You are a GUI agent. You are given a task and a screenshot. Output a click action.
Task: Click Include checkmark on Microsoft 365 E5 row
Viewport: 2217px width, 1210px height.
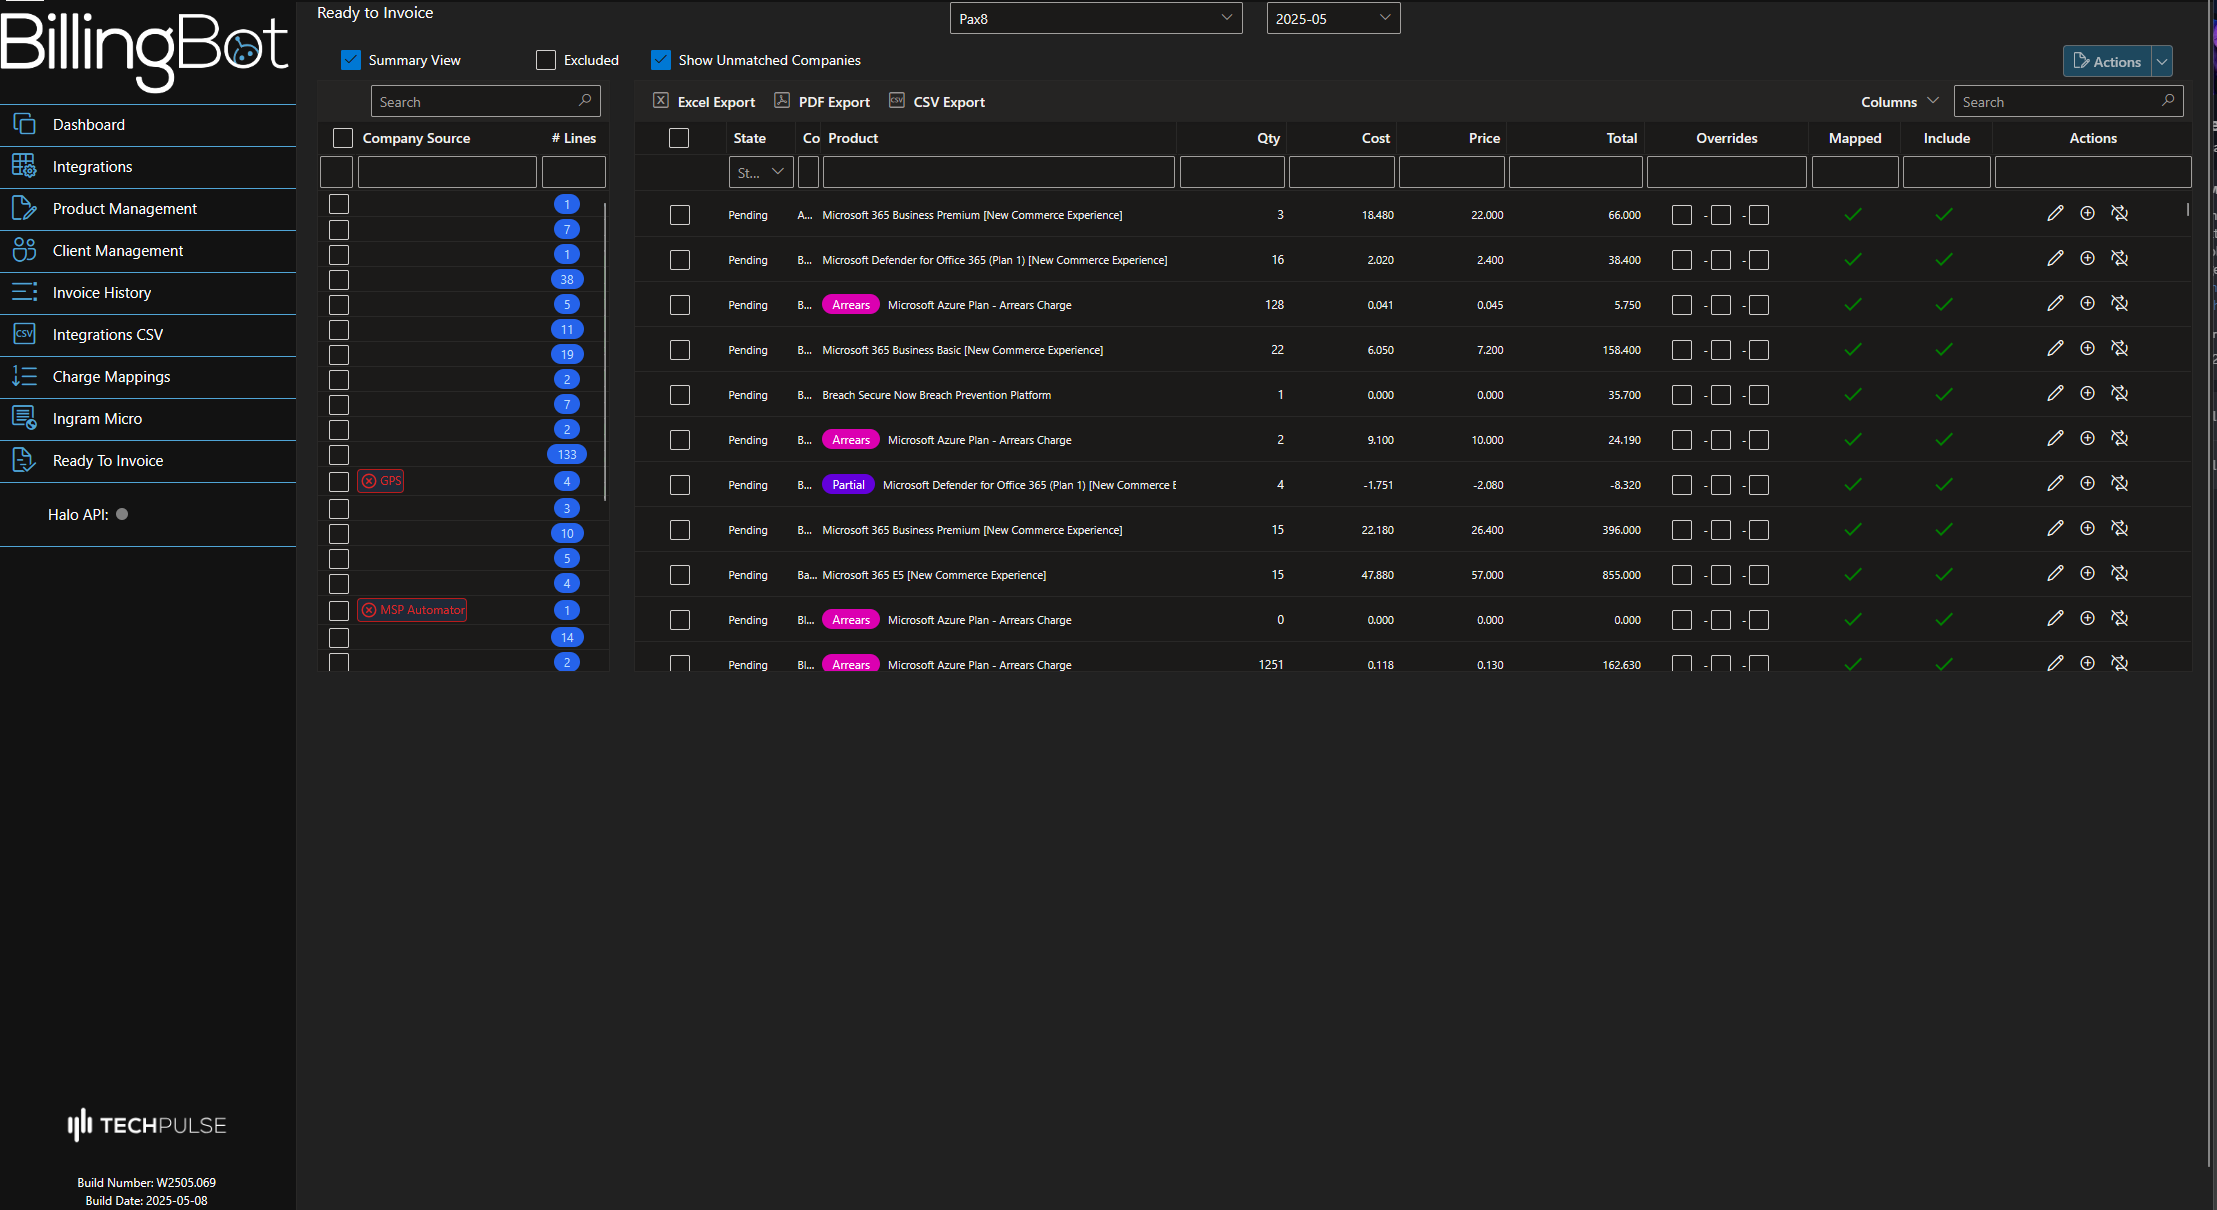click(x=1944, y=574)
